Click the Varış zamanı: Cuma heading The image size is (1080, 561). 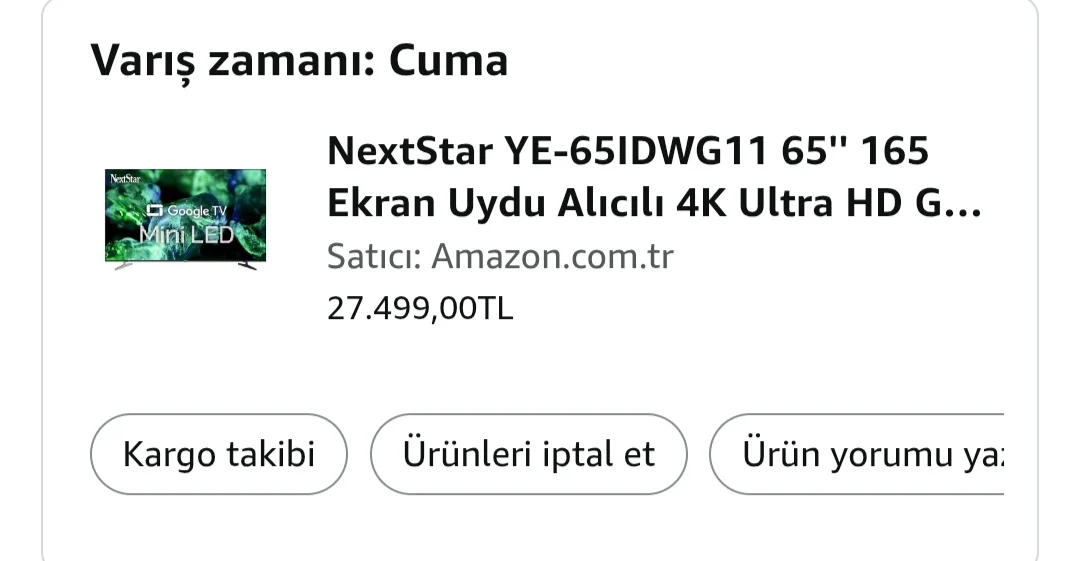click(299, 61)
